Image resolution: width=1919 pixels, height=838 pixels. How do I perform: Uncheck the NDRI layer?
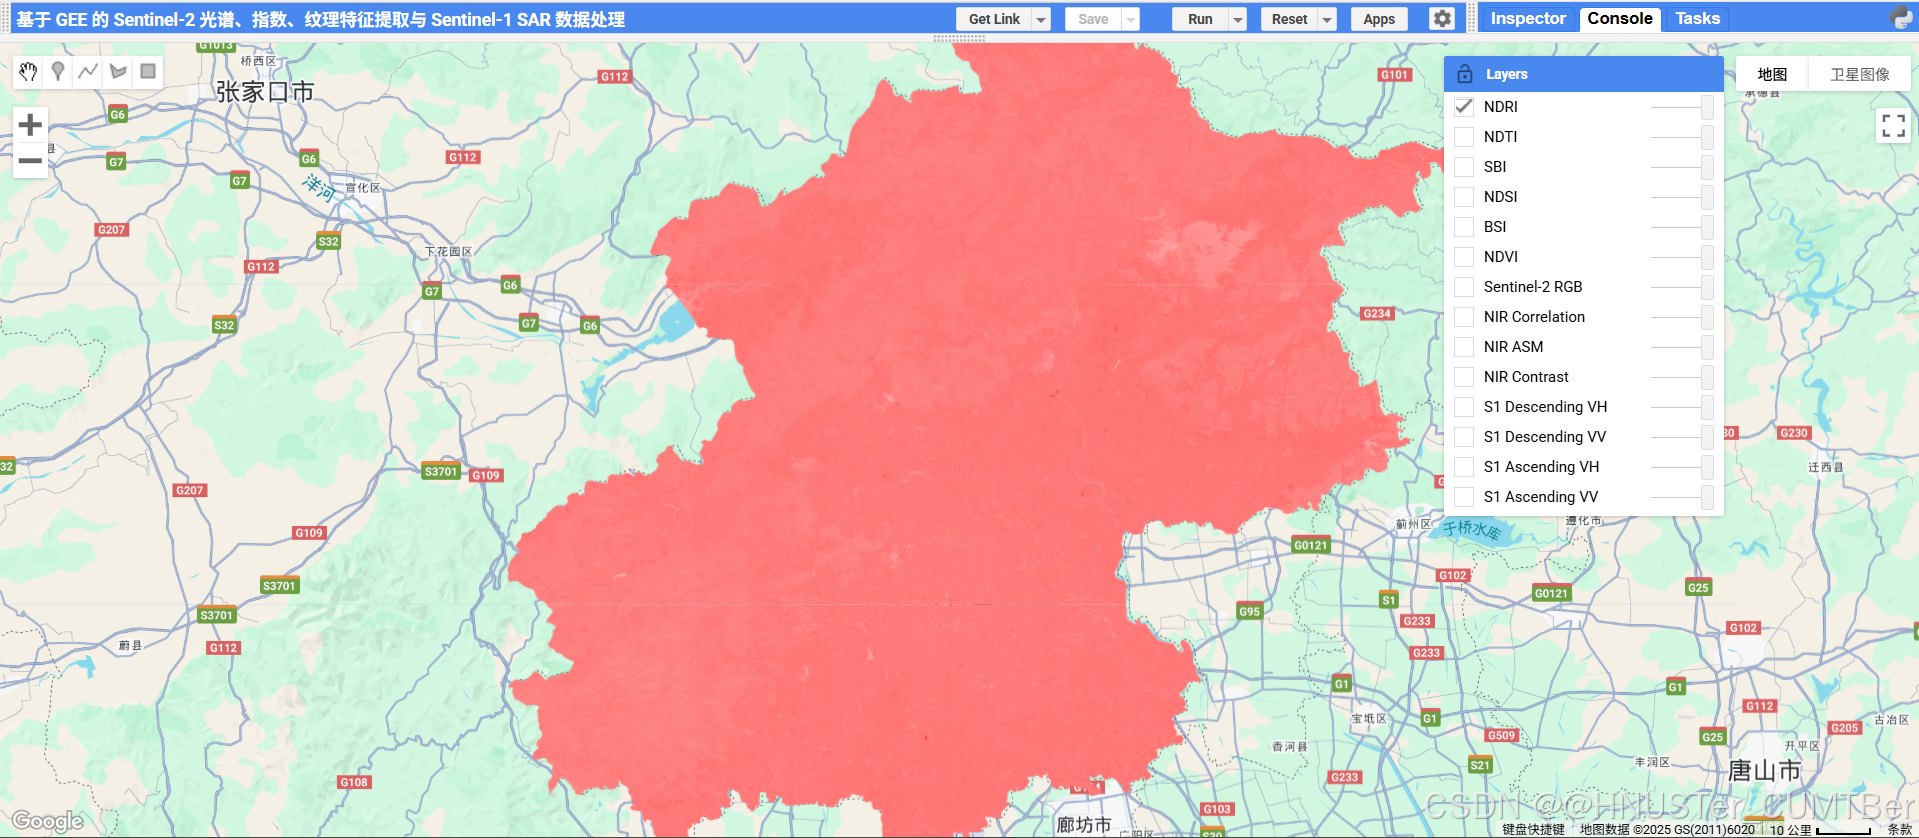pos(1464,106)
